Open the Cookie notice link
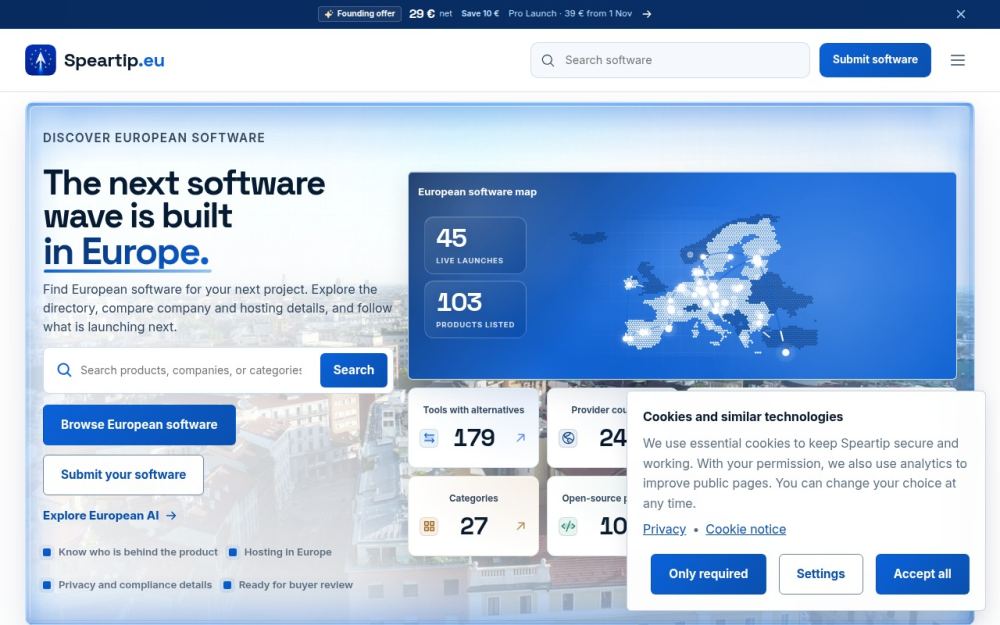The height and width of the screenshot is (625, 1000). point(746,529)
